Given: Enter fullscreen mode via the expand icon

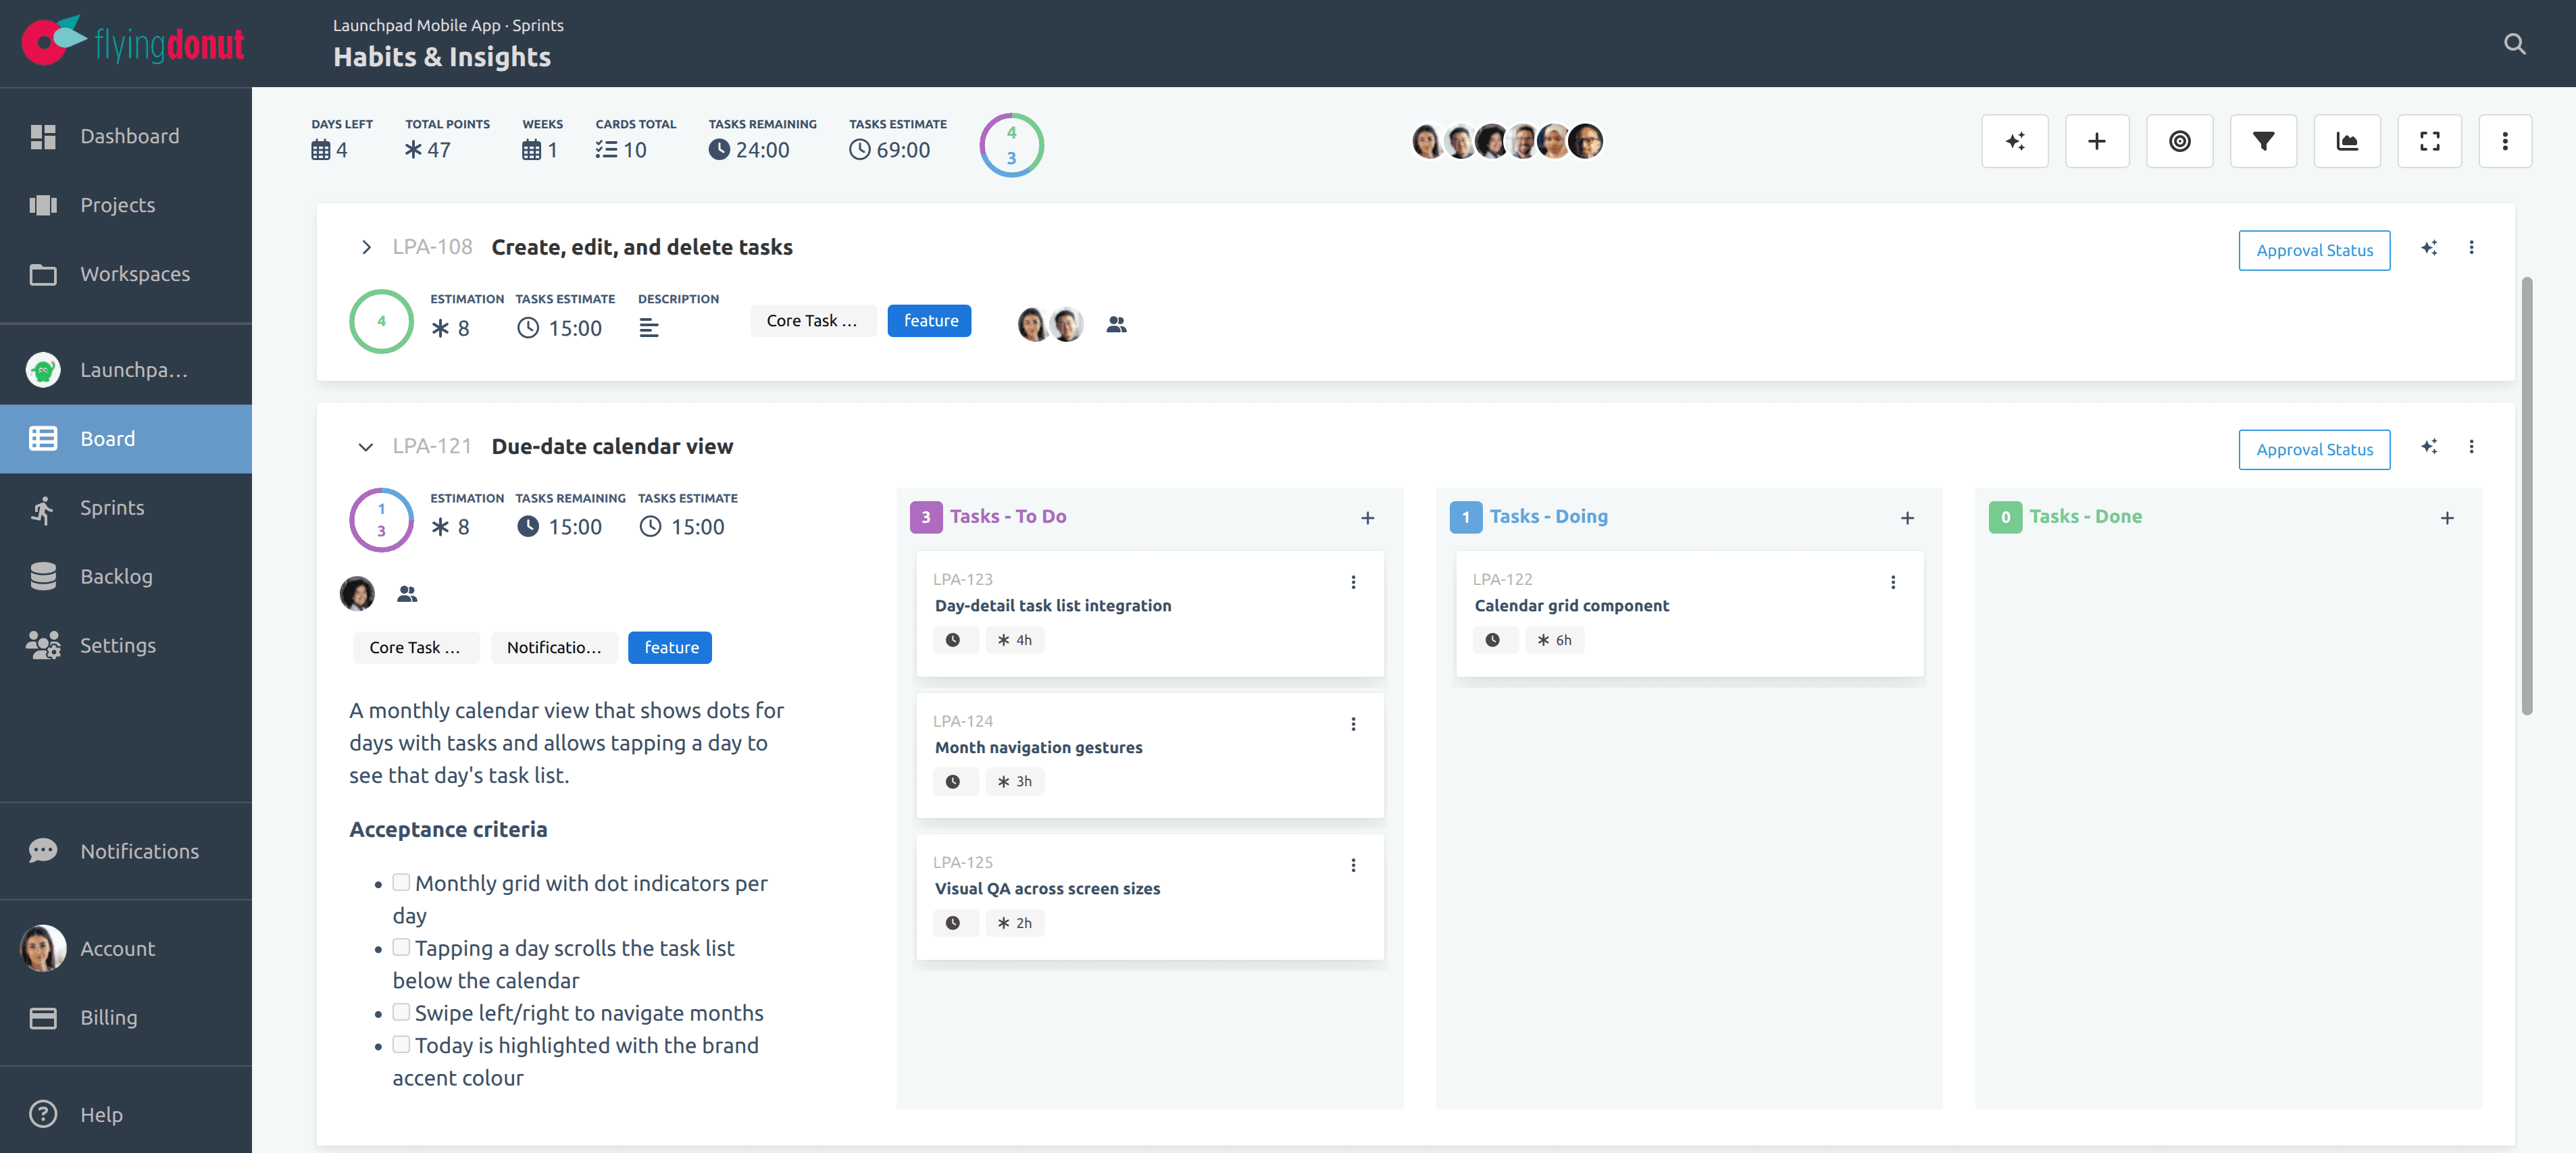Looking at the screenshot, I should [x=2430, y=141].
